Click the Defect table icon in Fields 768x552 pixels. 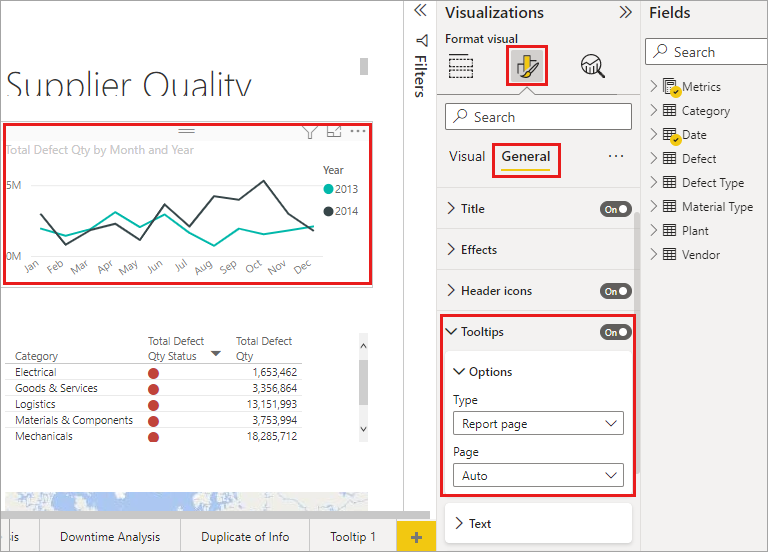pos(670,158)
